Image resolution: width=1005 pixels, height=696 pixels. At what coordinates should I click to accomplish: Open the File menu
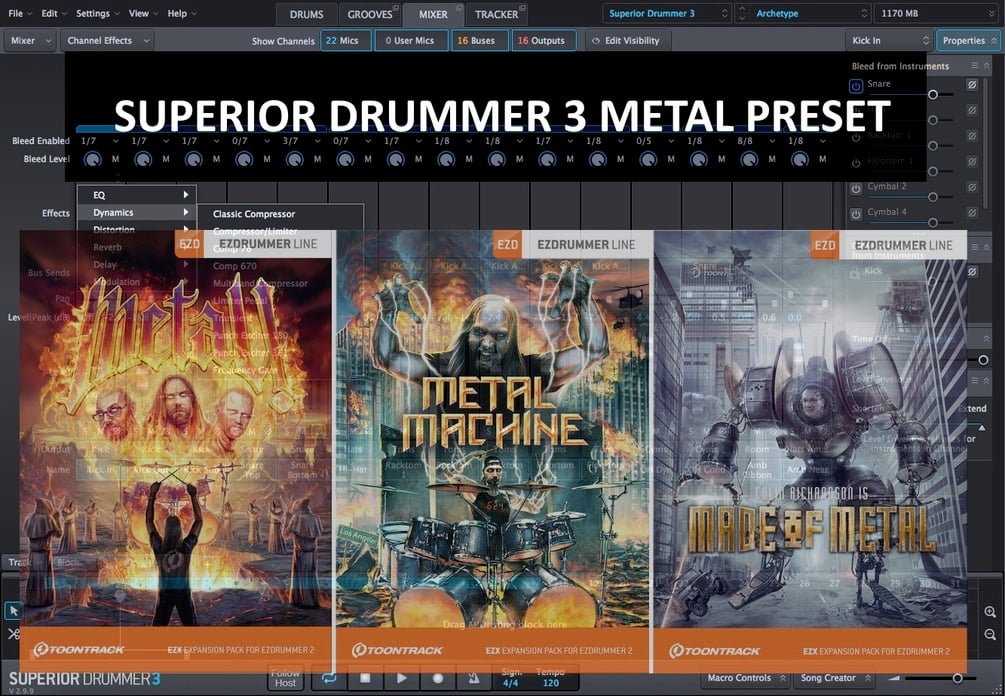(x=21, y=13)
